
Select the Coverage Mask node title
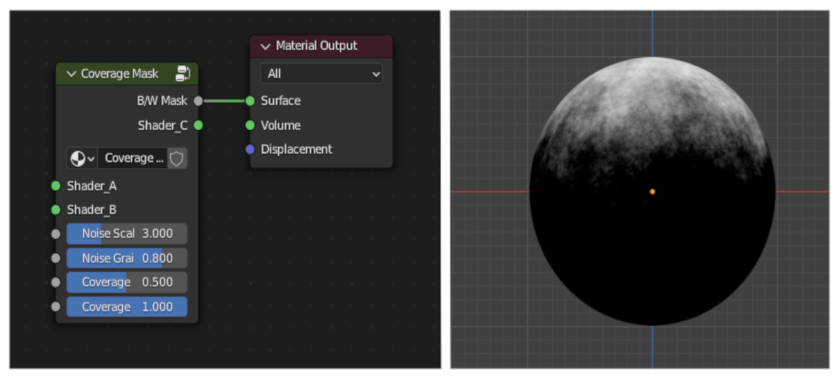click(x=119, y=74)
